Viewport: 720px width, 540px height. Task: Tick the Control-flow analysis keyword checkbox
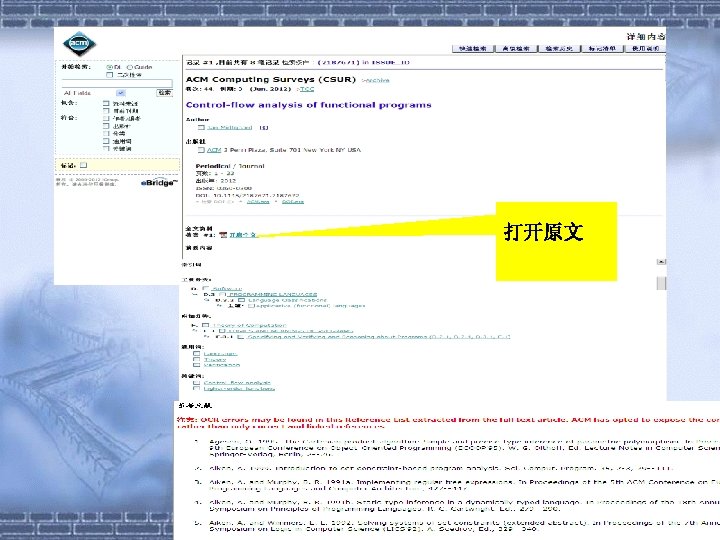point(197,382)
